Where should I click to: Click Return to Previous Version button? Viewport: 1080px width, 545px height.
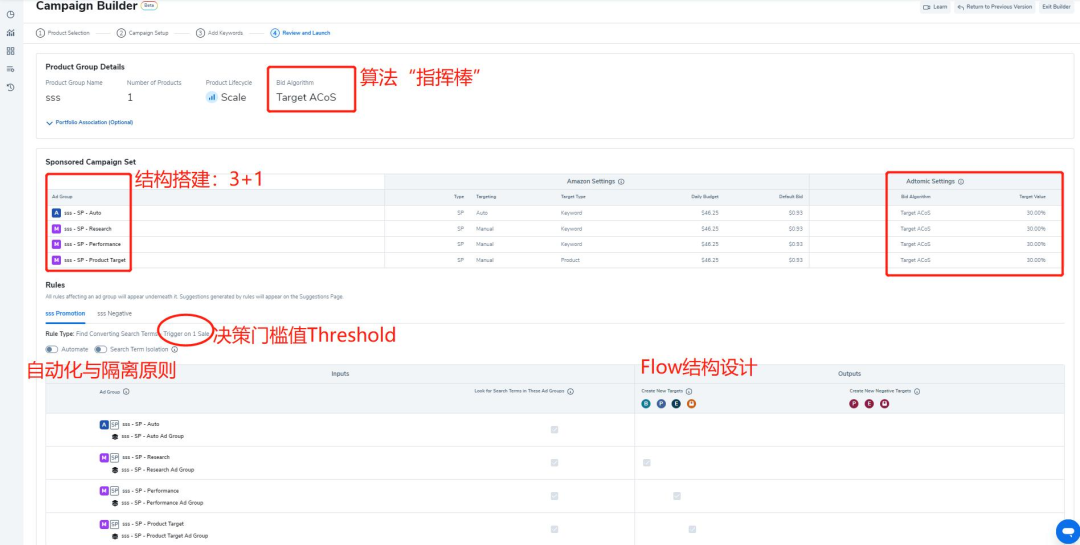(x=994, y=7)
